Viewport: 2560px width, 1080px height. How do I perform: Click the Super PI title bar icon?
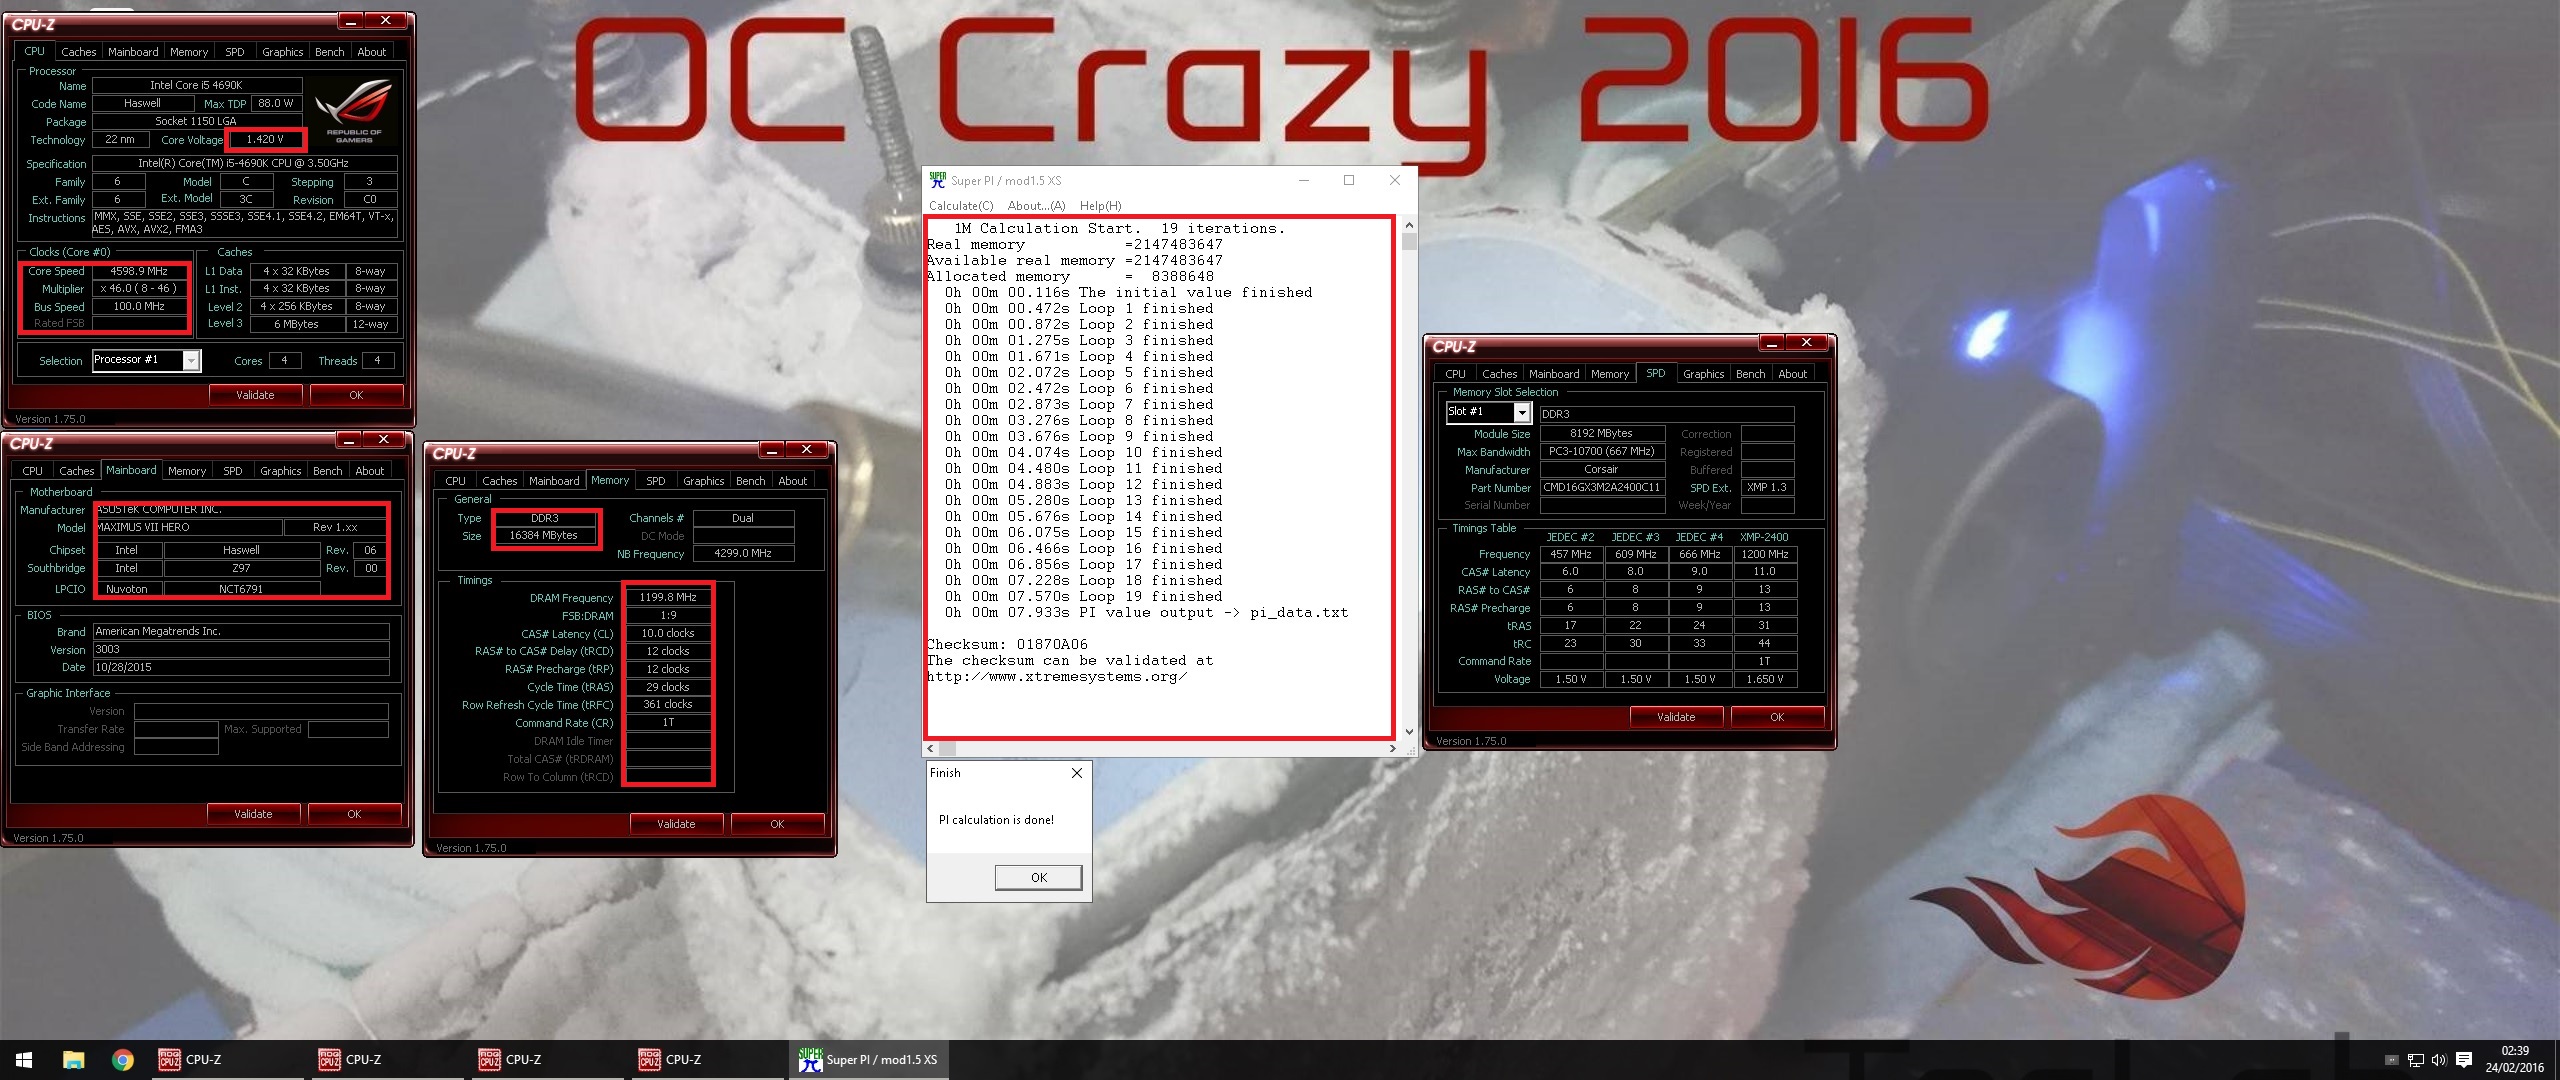pos(937,180)
